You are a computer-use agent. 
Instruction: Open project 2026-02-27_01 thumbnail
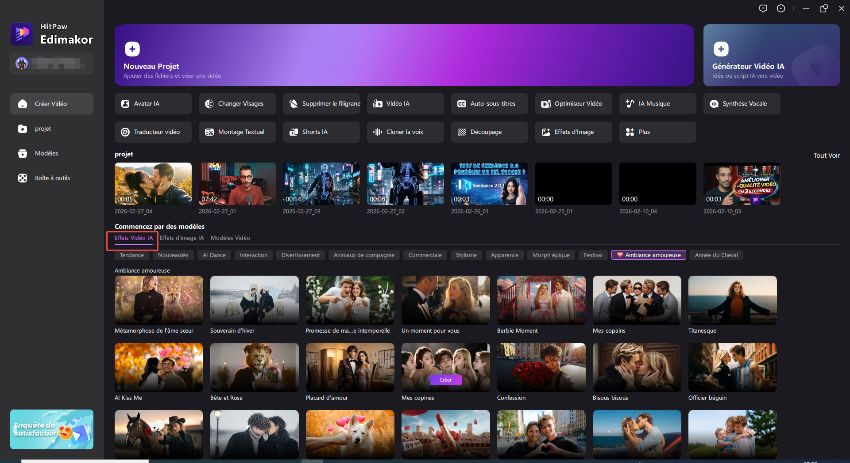pos(237,184)
